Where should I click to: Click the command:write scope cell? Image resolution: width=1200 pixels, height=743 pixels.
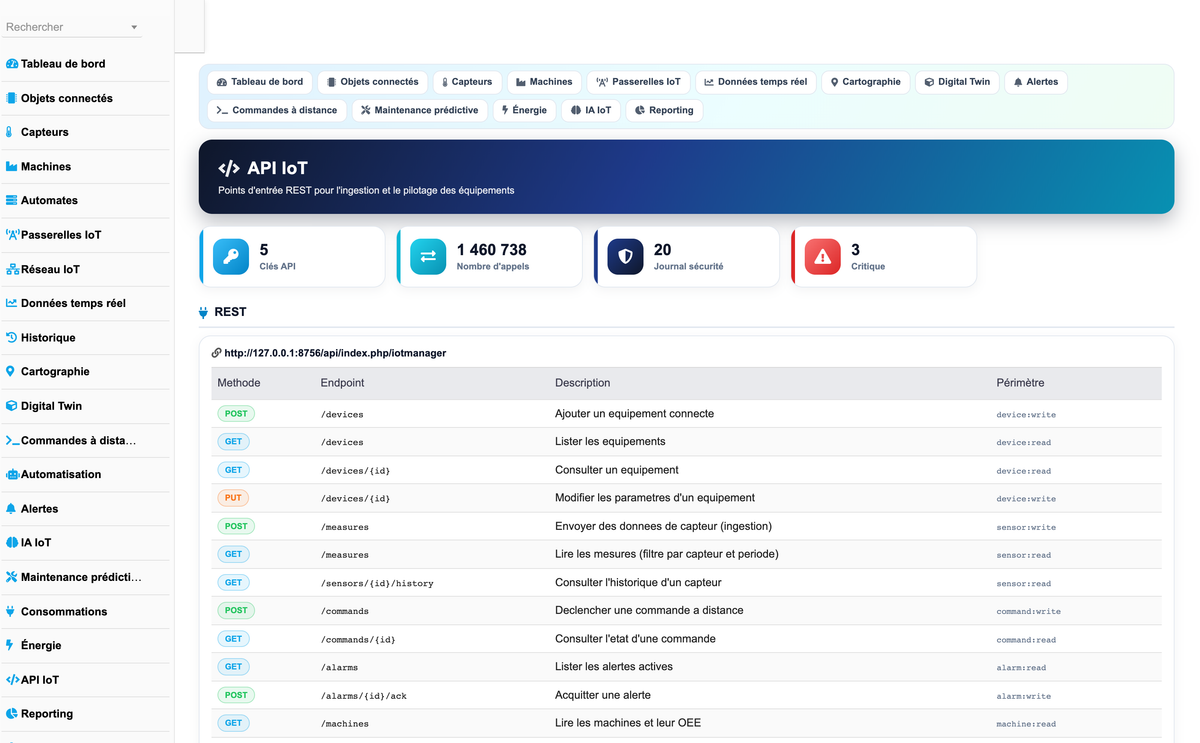coord(1029,611)
